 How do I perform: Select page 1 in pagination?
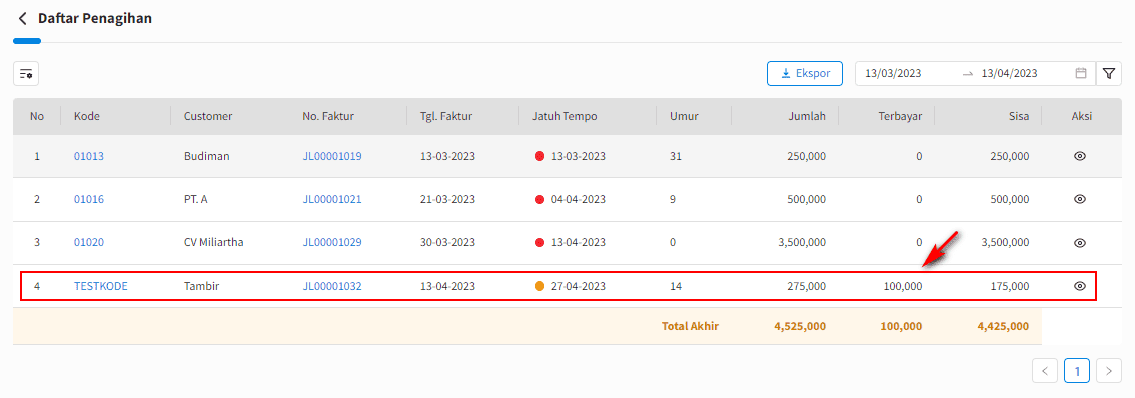point(1076,371)
